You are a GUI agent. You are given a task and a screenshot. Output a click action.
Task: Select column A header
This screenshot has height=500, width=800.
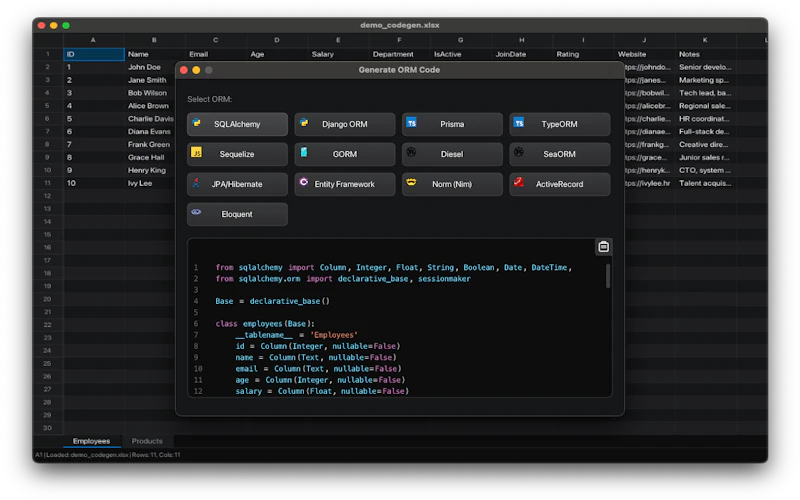click(93, 40)
